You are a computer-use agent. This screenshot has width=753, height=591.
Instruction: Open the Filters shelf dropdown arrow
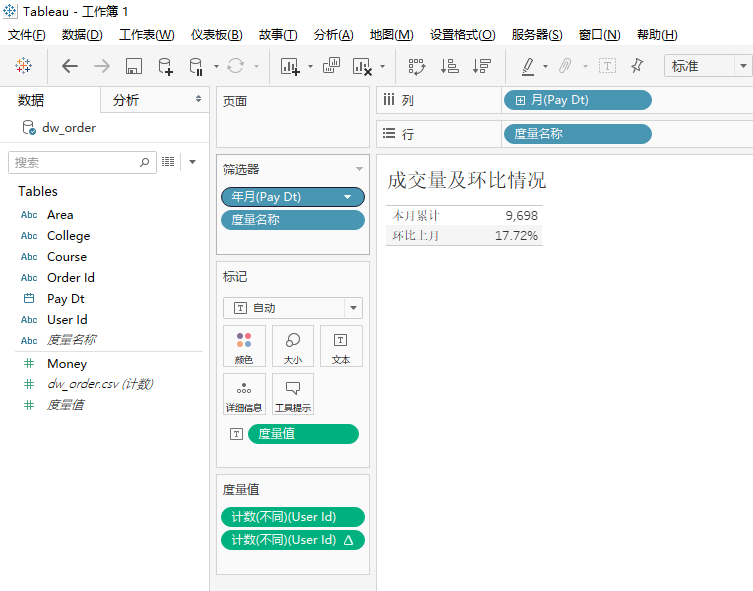[x=359, y=169]
